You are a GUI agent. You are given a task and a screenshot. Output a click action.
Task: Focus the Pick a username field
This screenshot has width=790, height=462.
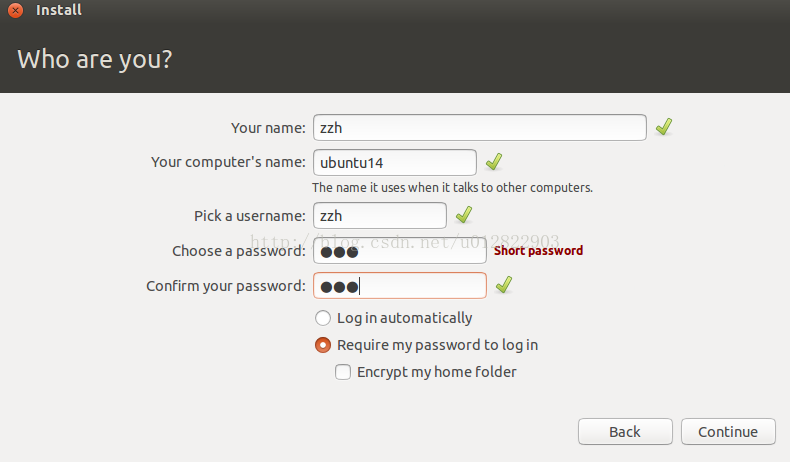pos(379,215)
